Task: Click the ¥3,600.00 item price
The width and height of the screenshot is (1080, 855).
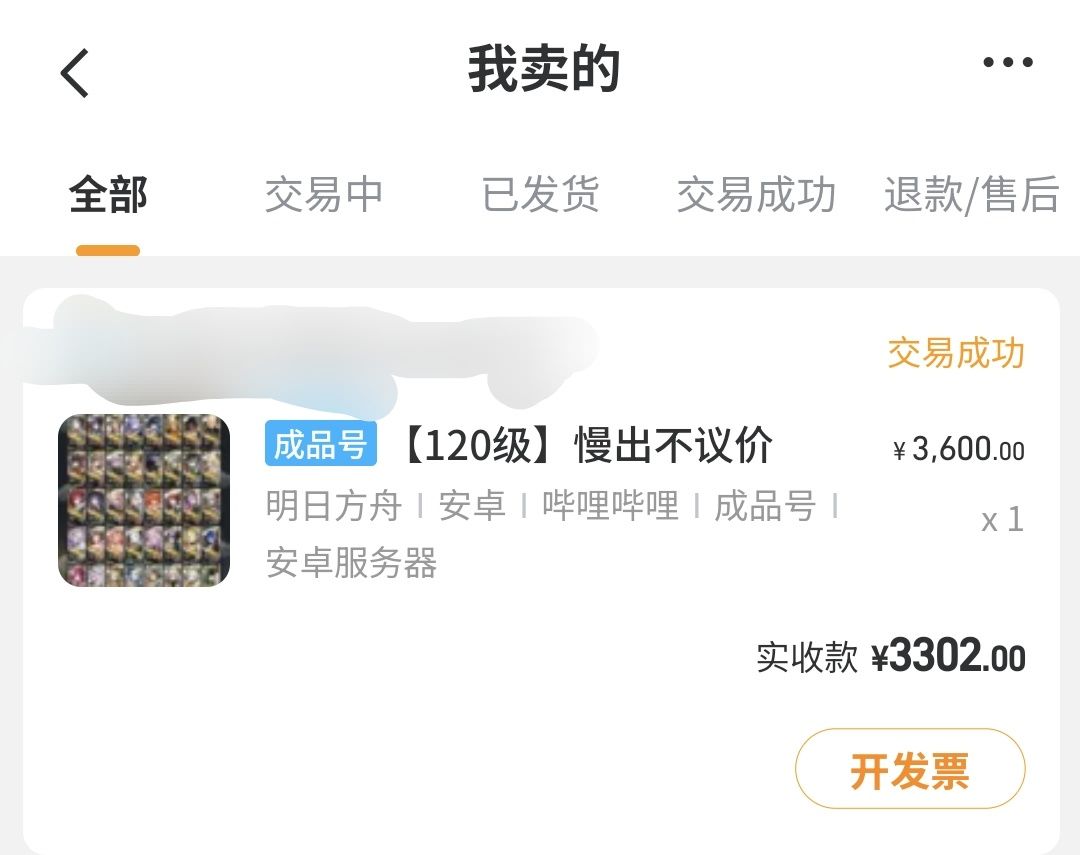Action: tap(959, 450)
